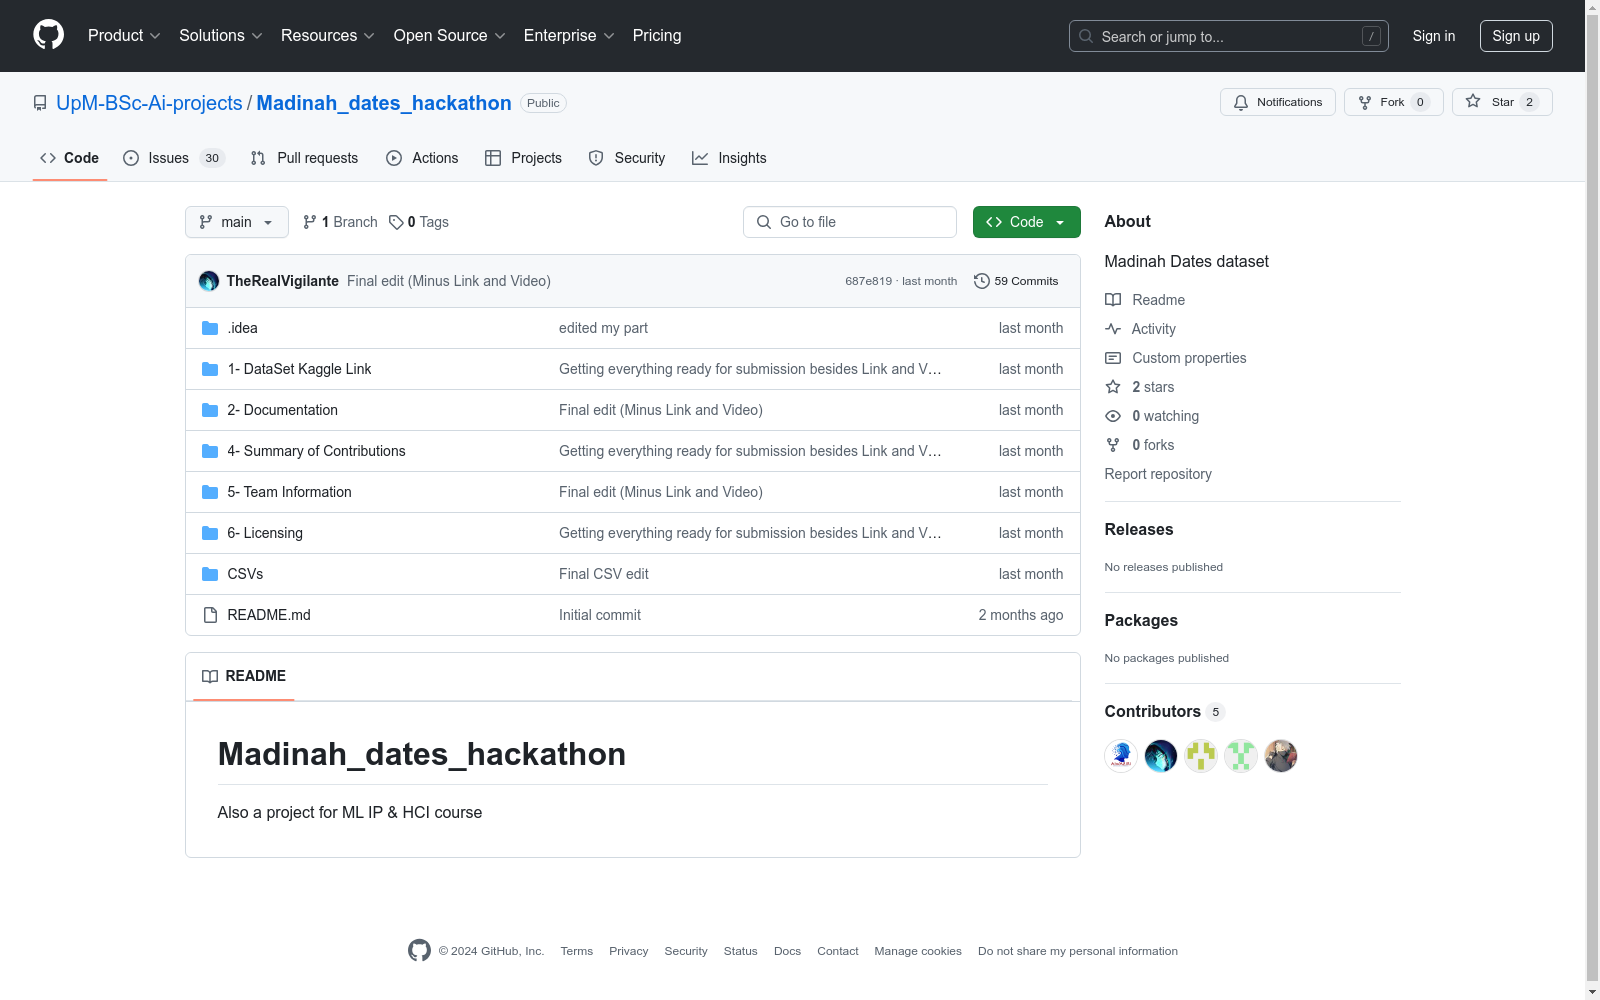The image size is (1600, 1000).
Task: Click TheRealVigilante's avatar in the commit bar
Action: (x=209, y=281)
